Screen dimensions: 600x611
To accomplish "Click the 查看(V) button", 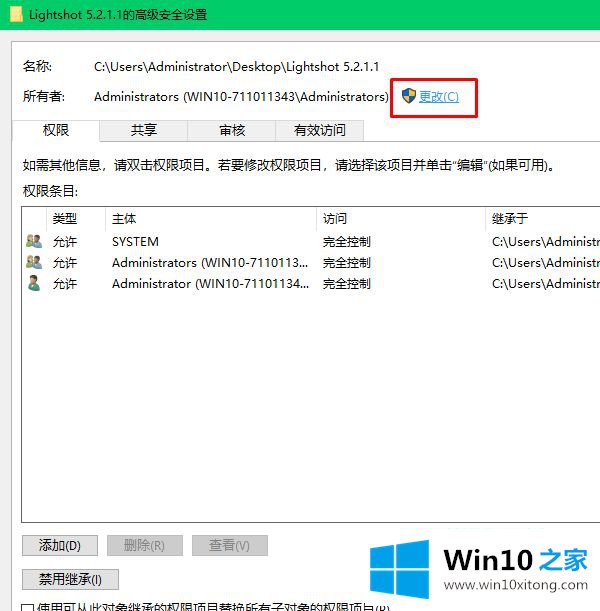I will pyautogui.click(x=229, y=545).
